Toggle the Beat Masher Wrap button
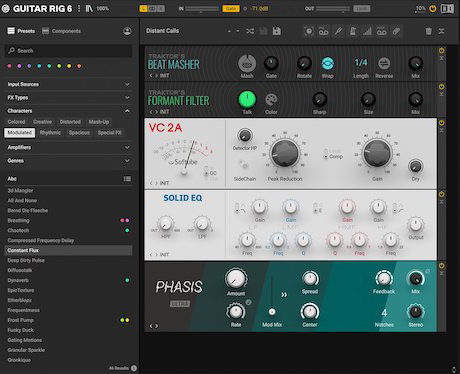460x374 pixels. click(327, 63)
